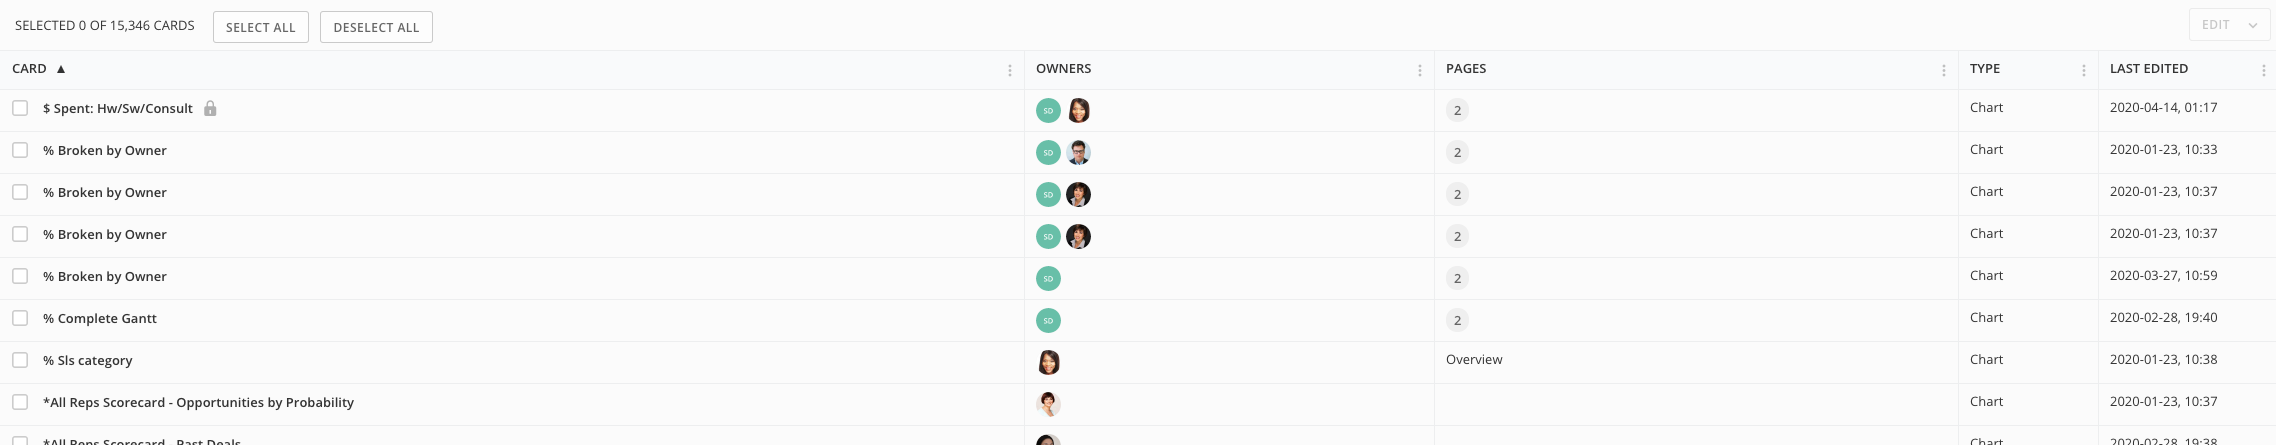Open Pages column options menu
Screen dimensions: 2276x445
(x=1943, y=70)
